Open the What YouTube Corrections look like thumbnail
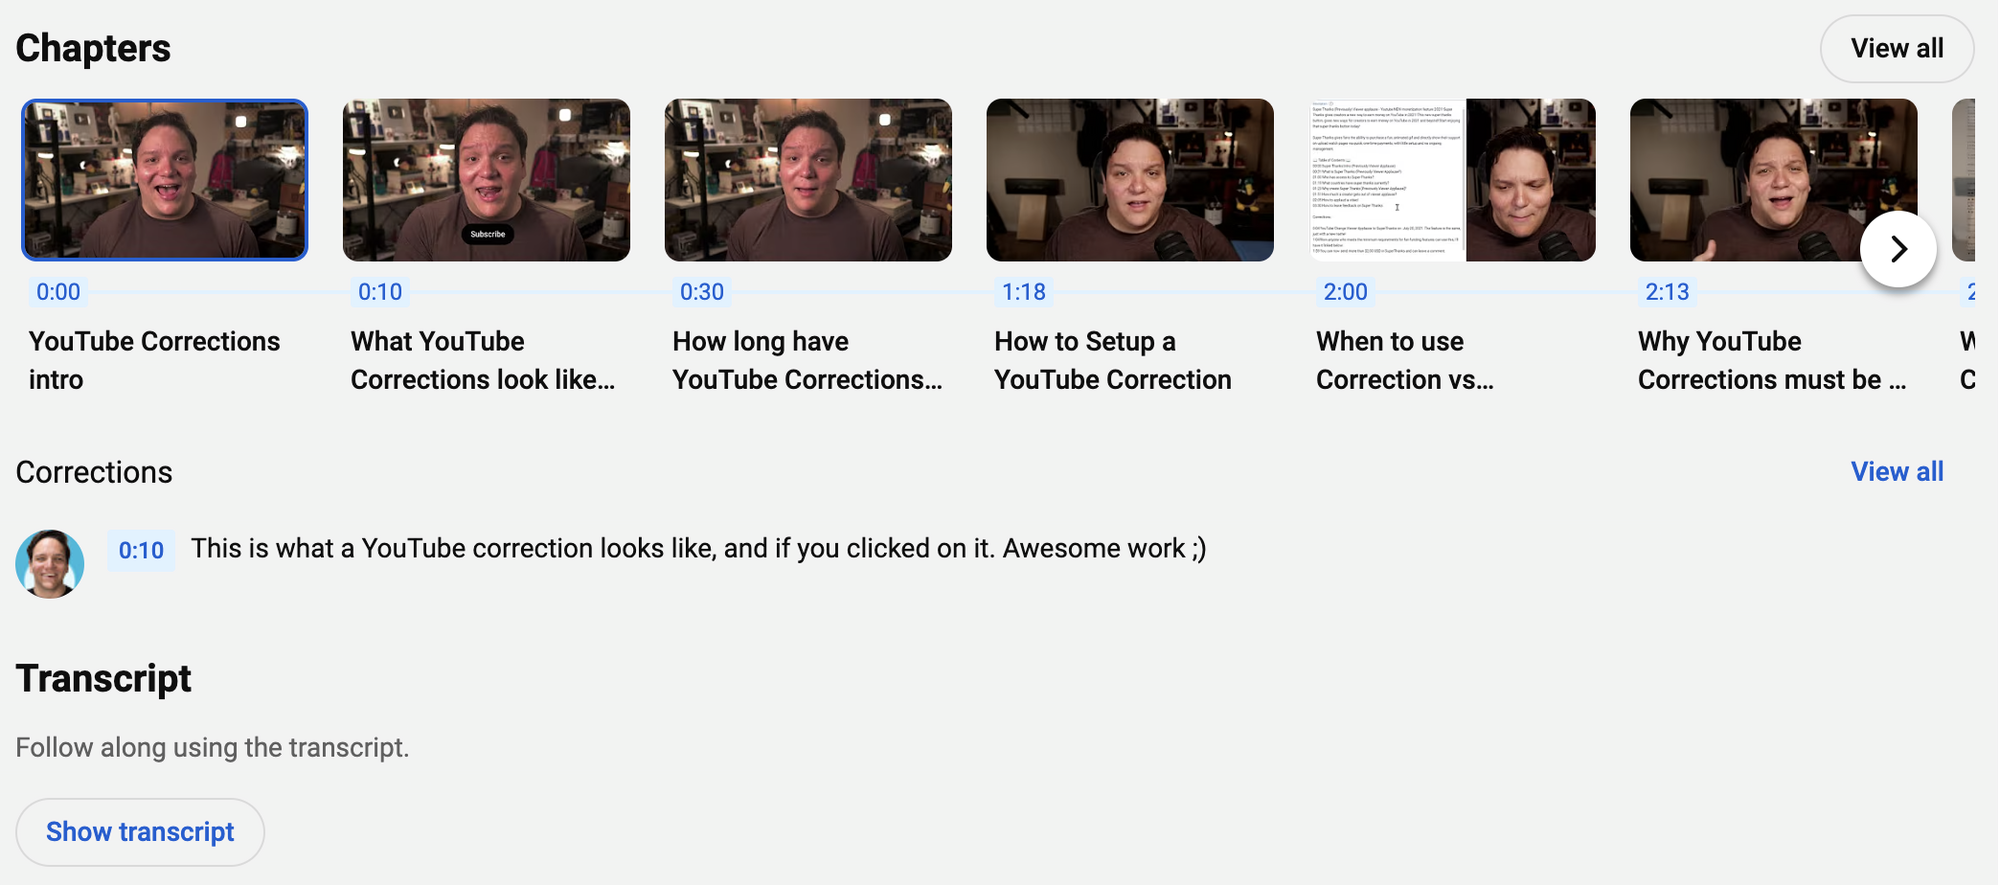The width and height of the screenshot is (2000, 885). tap(487, 180)
